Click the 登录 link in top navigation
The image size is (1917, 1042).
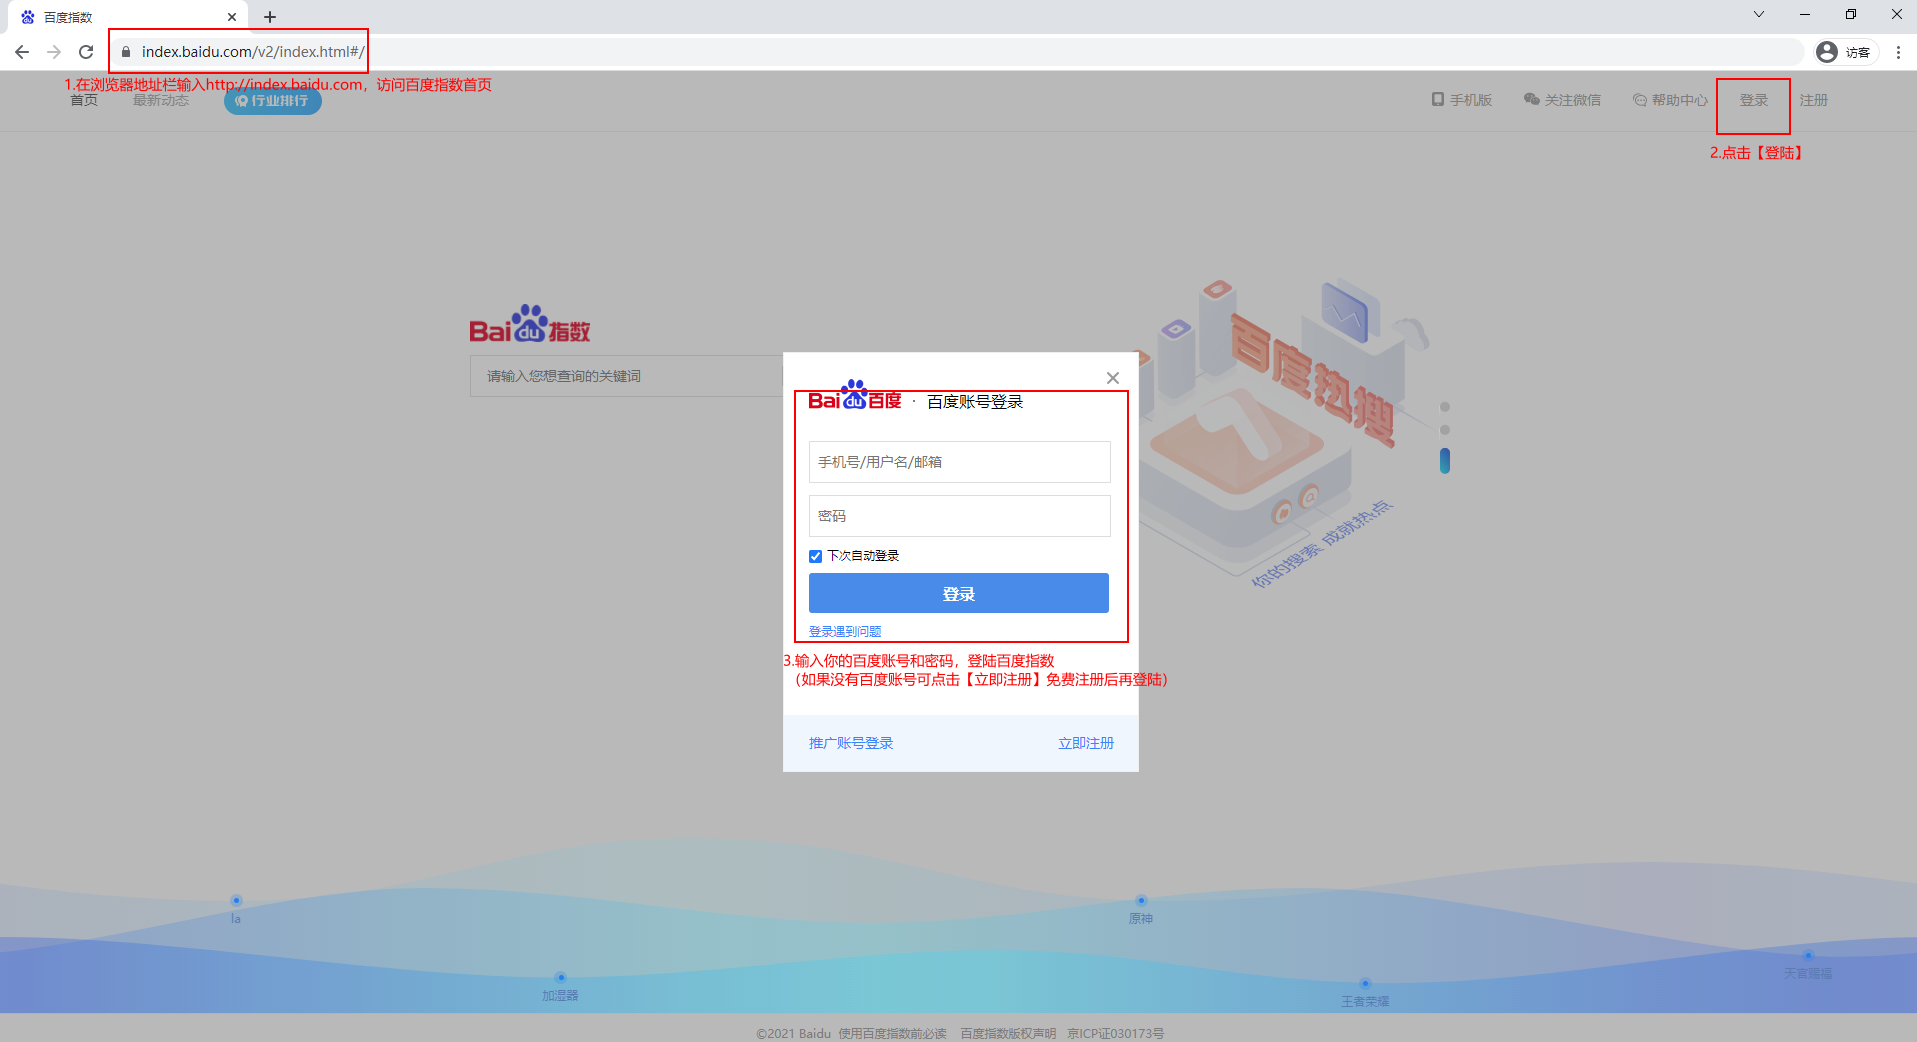click(x=1753, y=100)
